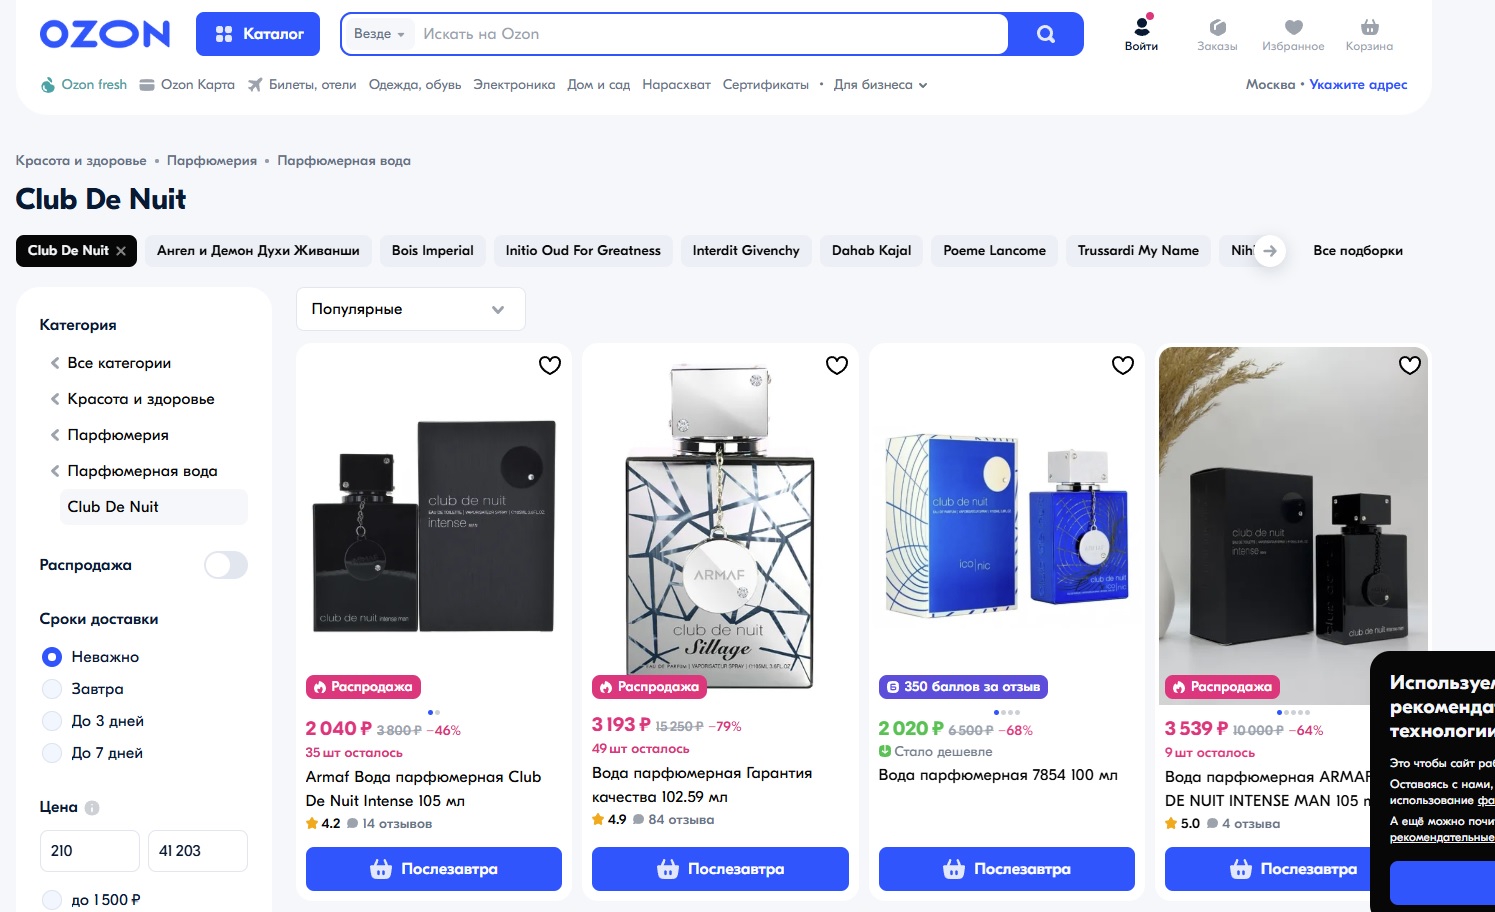Click the Укажите адрес link
Viewport: 1495px width, 912px height.
[1358, 85]
